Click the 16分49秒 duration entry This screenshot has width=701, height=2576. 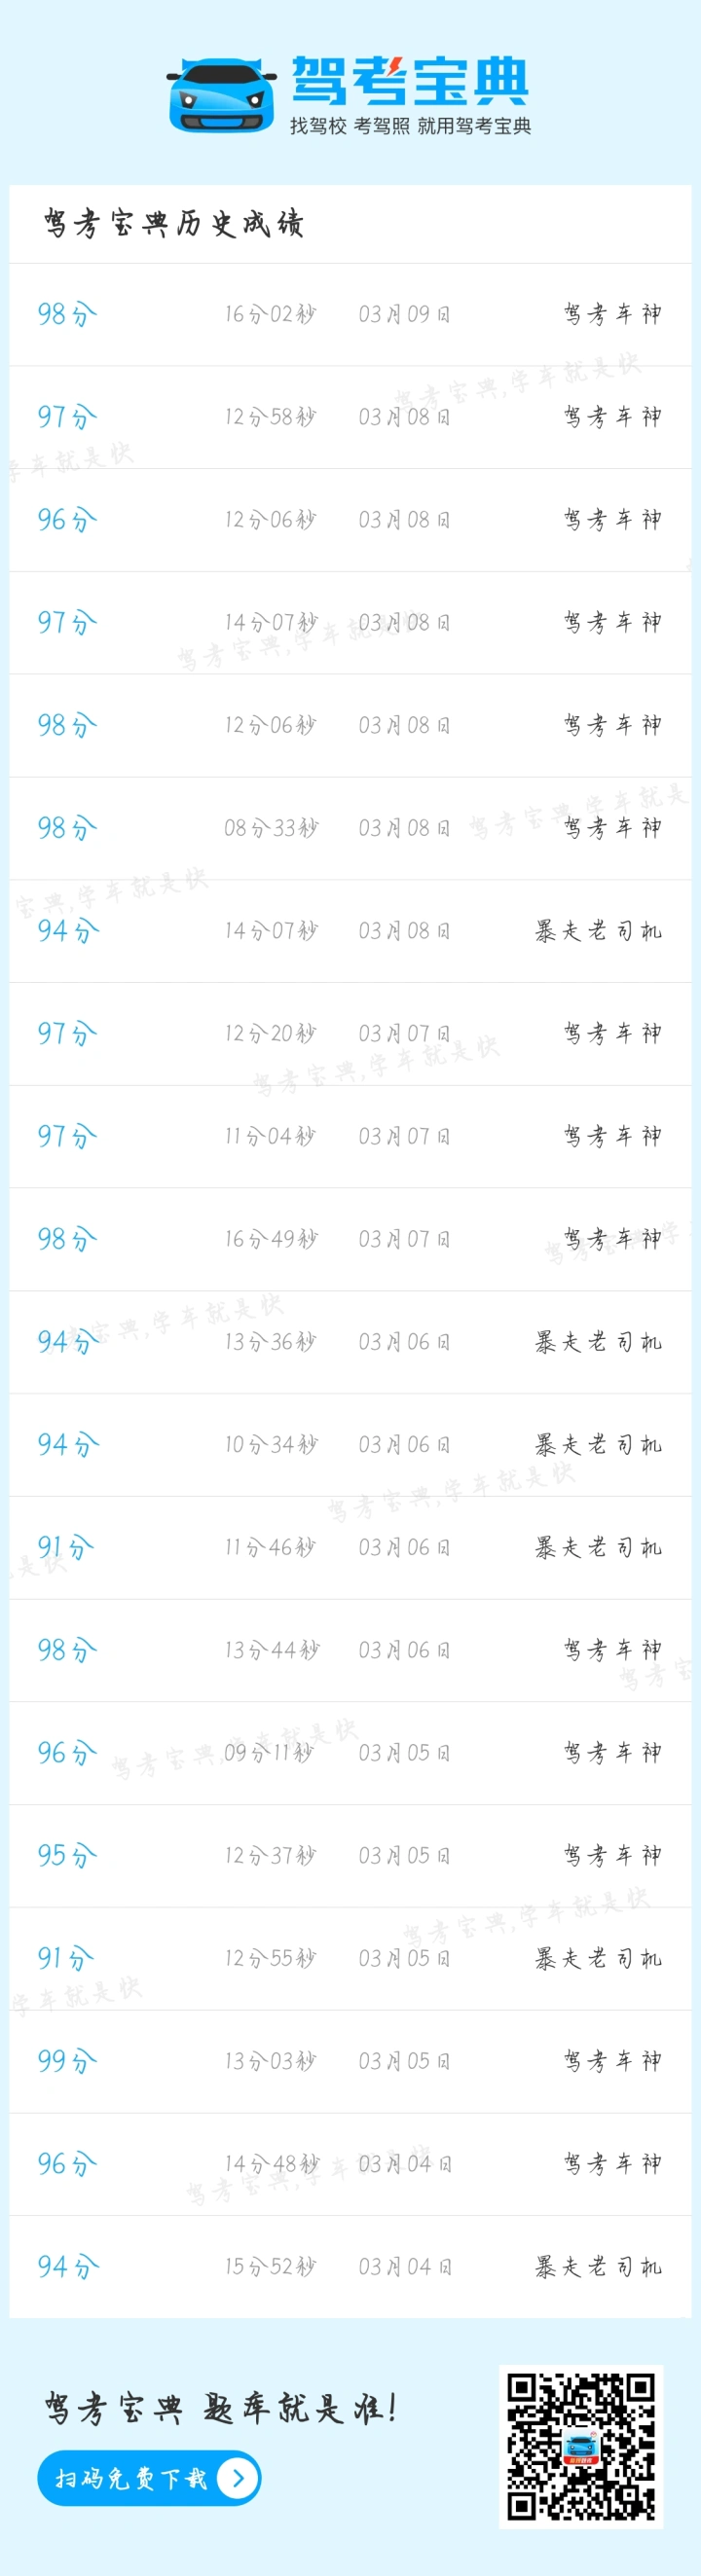(271, 1239)
